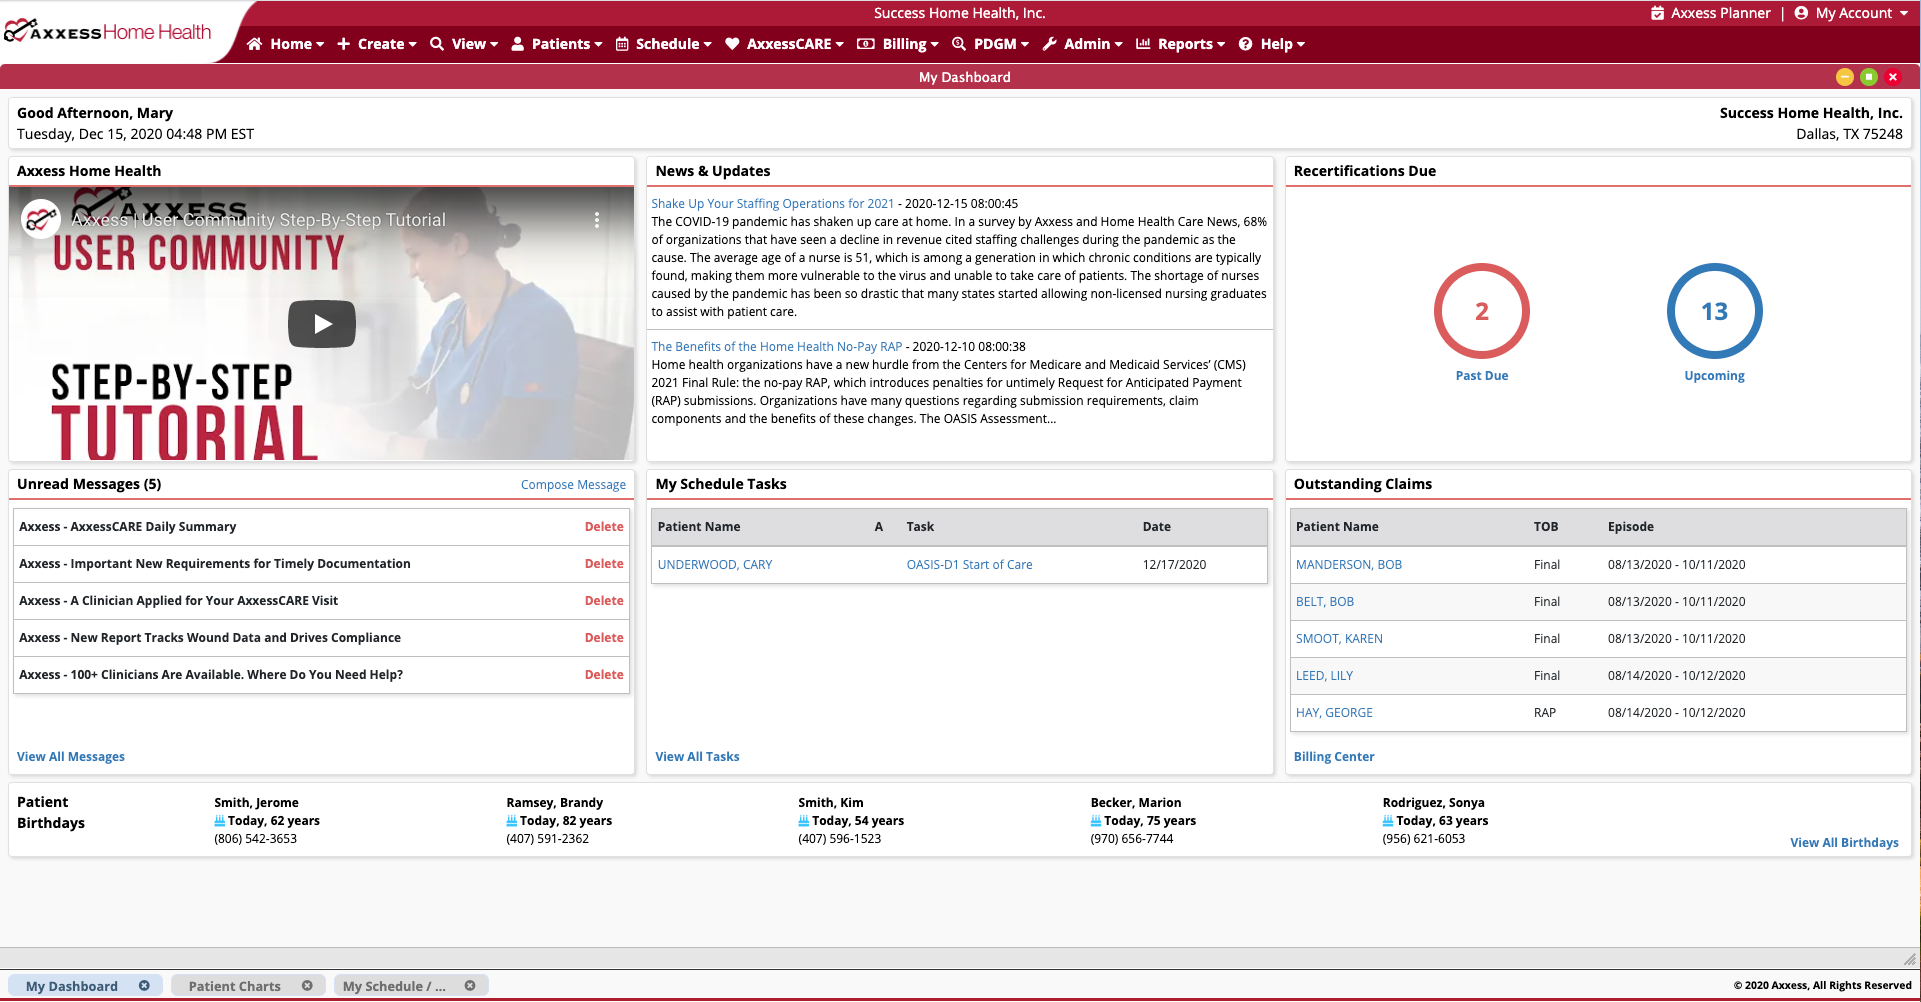Click the PDGM search icon
The width and height of the screenshot is (1921, 1002).
[959, 44]
